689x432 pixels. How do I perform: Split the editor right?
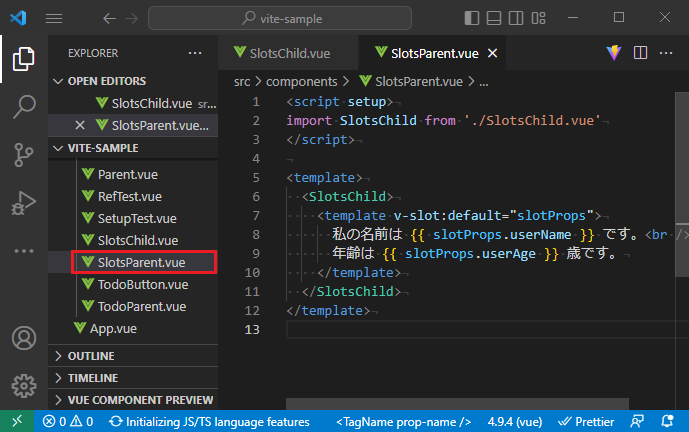pyautogui.click(x=640, y=53)
